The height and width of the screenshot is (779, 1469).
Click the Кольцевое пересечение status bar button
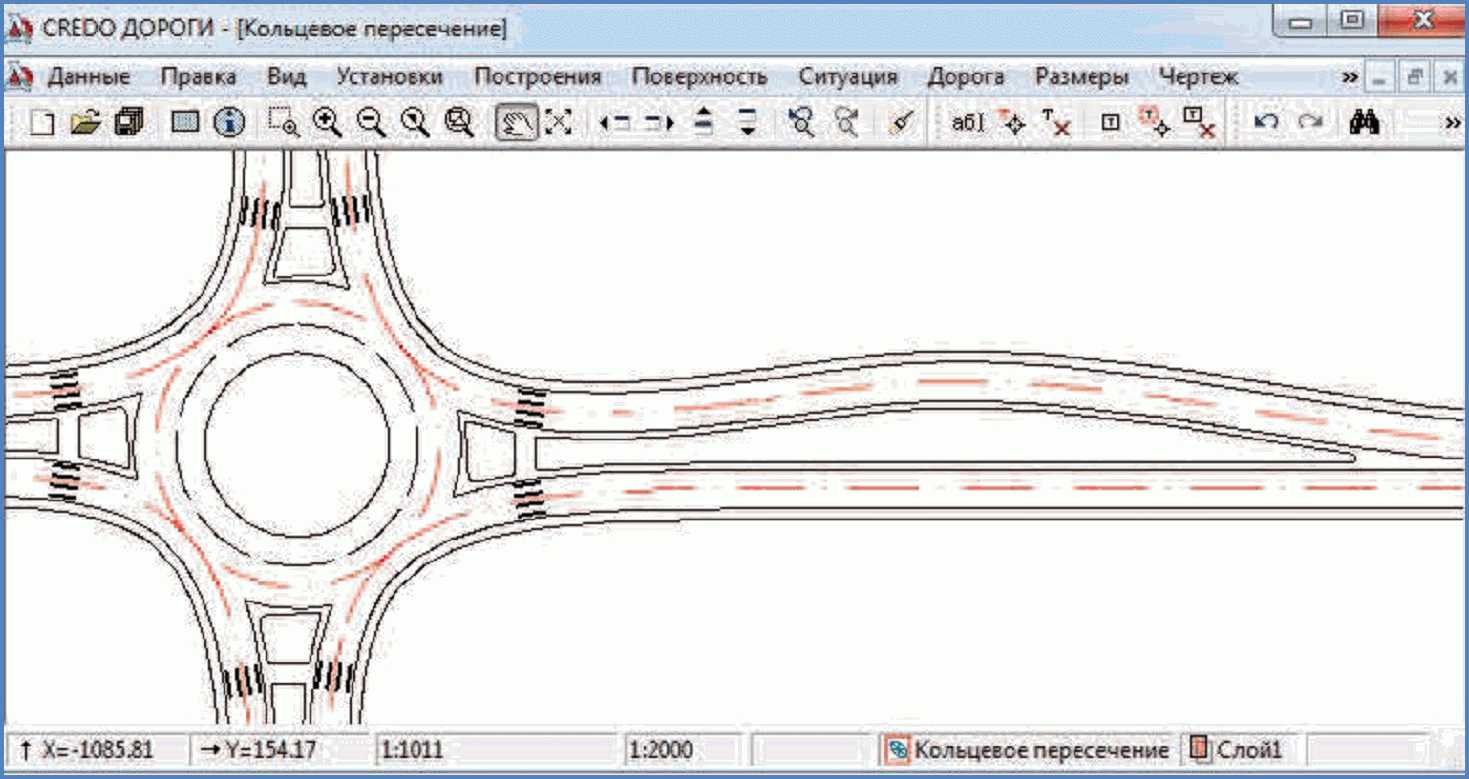(x=1028, y=750)
